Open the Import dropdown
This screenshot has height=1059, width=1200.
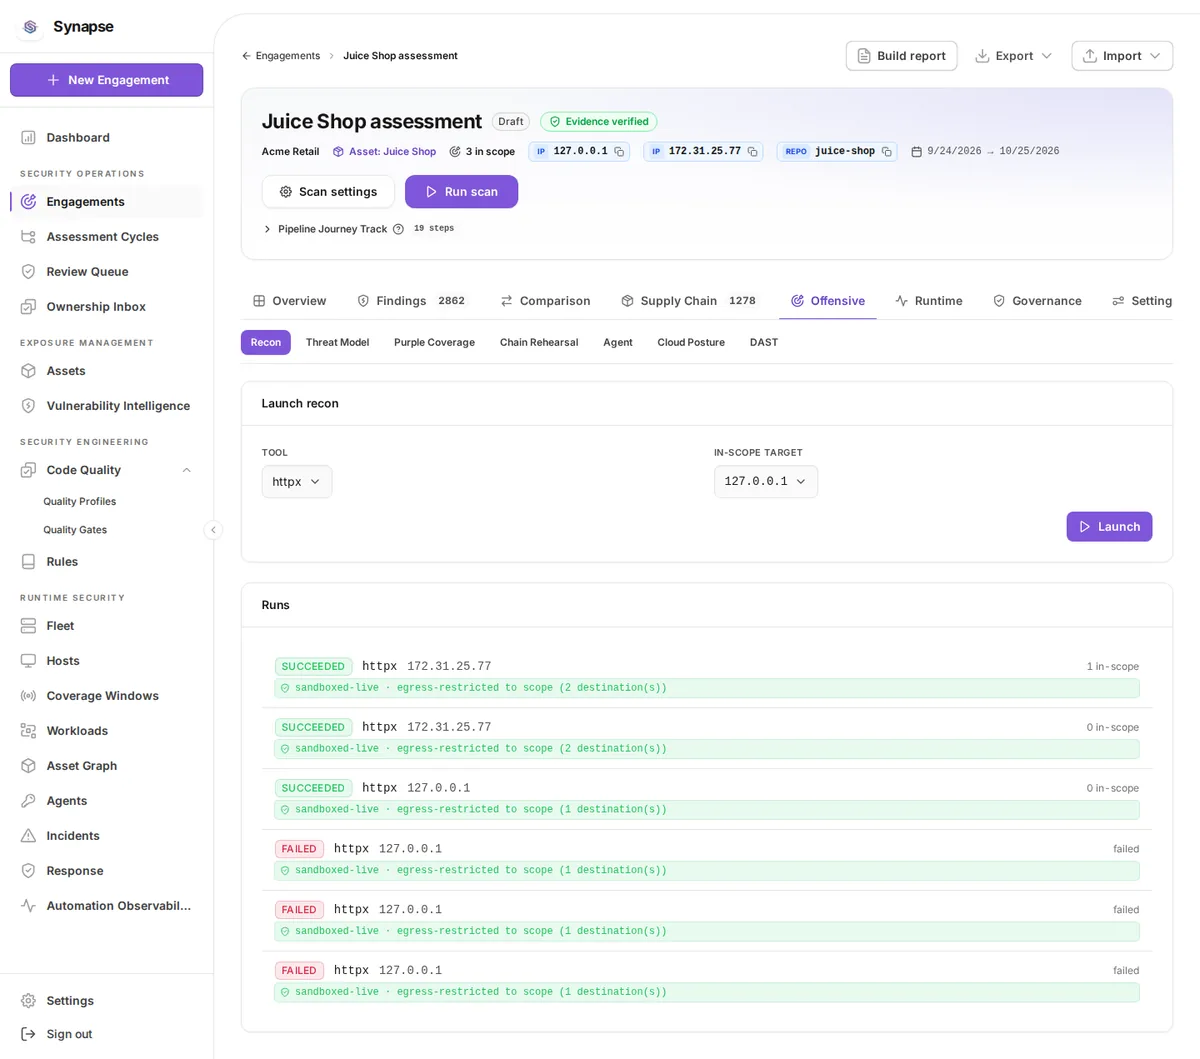click(1122, 56)
